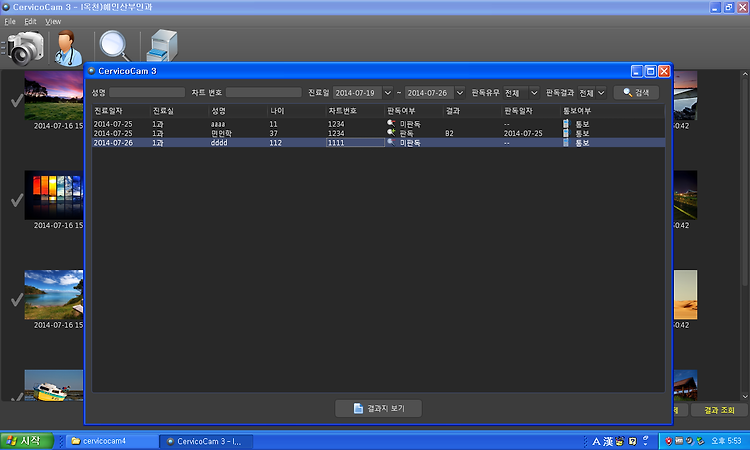Open the Edit menu

[30, 22]
